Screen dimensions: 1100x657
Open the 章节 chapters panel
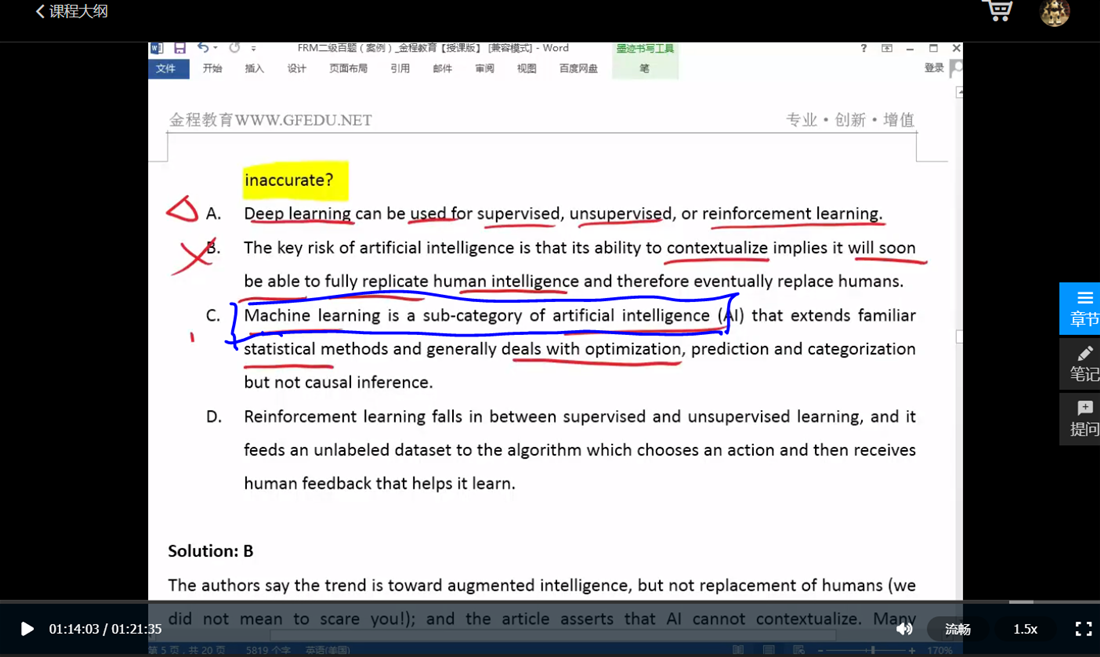point(1081,308)
